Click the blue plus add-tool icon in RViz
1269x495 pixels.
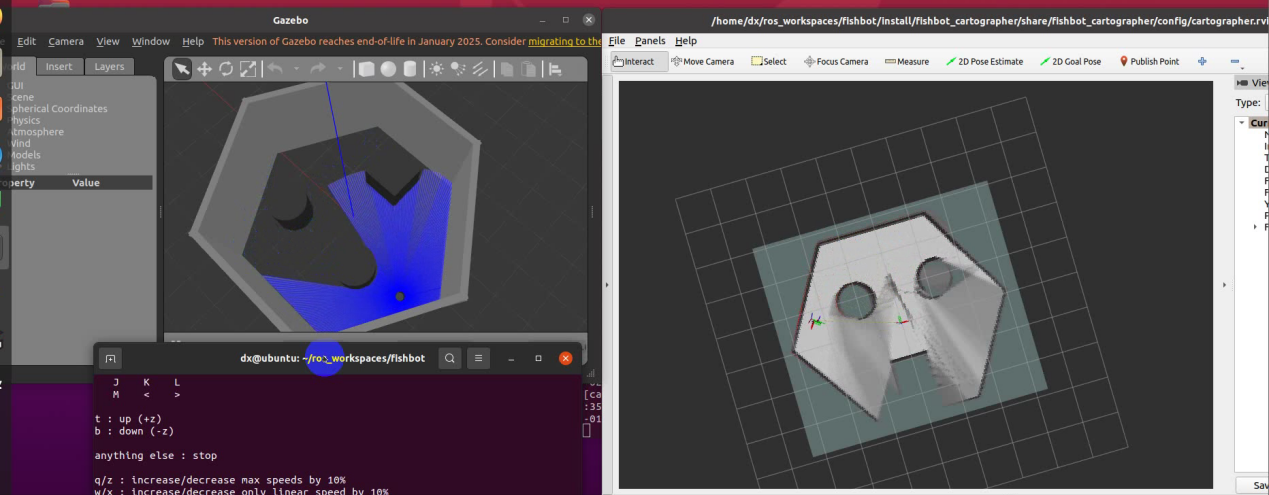[x=1202, y=61]
